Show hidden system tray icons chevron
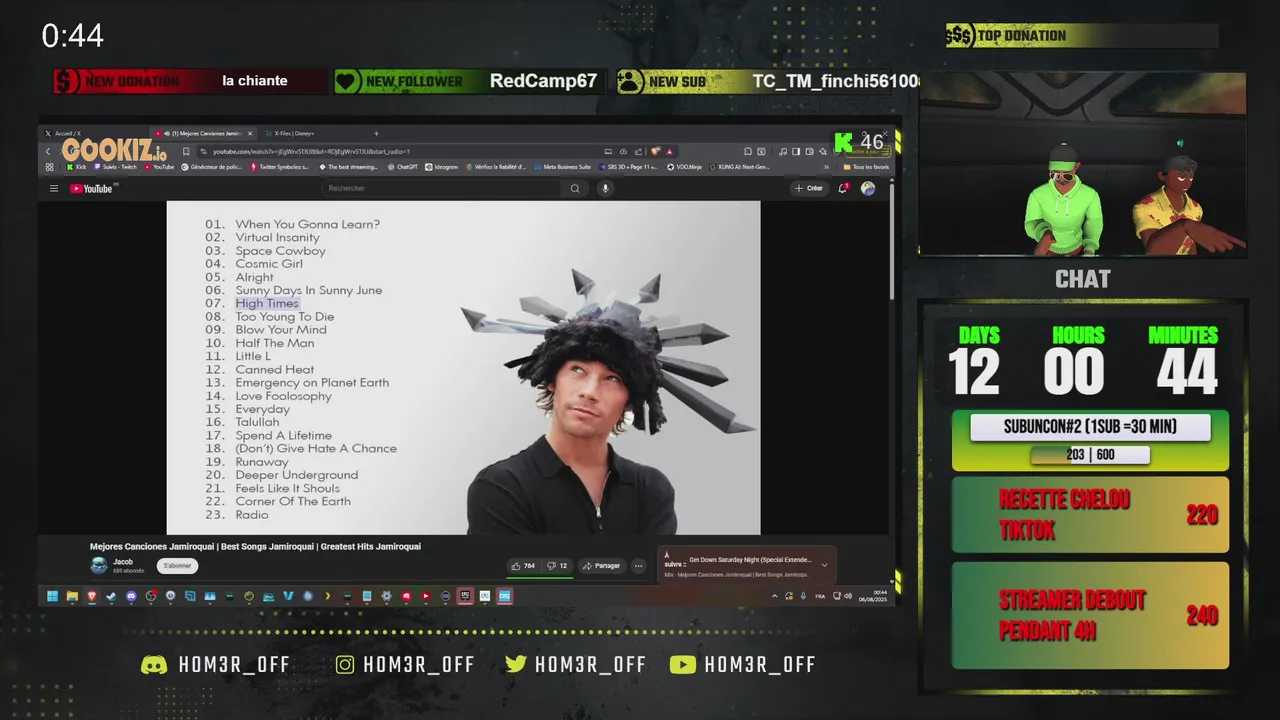 point(774,596)
